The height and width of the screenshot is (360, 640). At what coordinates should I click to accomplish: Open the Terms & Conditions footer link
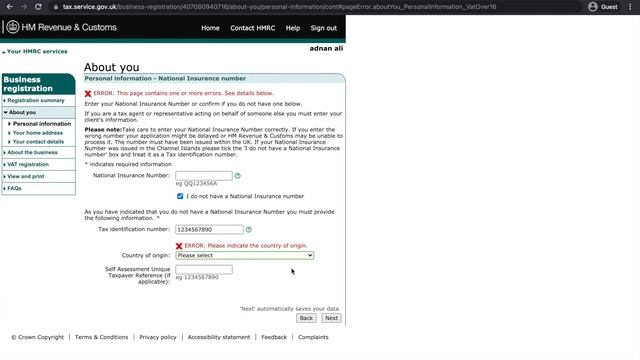coord(101,337)
